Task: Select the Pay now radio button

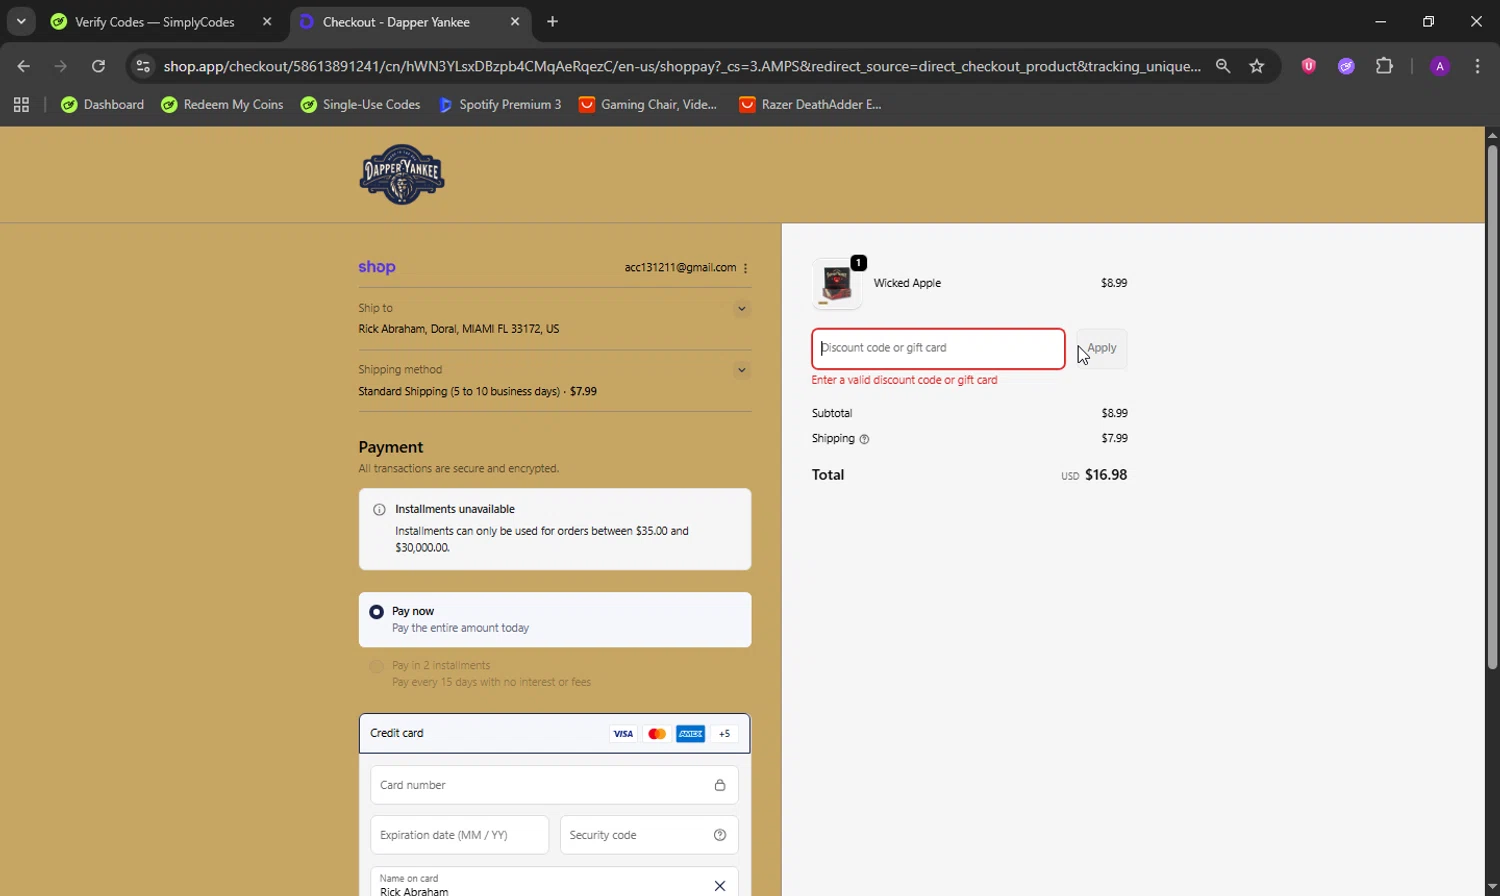Action: pyautogui.click(x=377, y=611)
